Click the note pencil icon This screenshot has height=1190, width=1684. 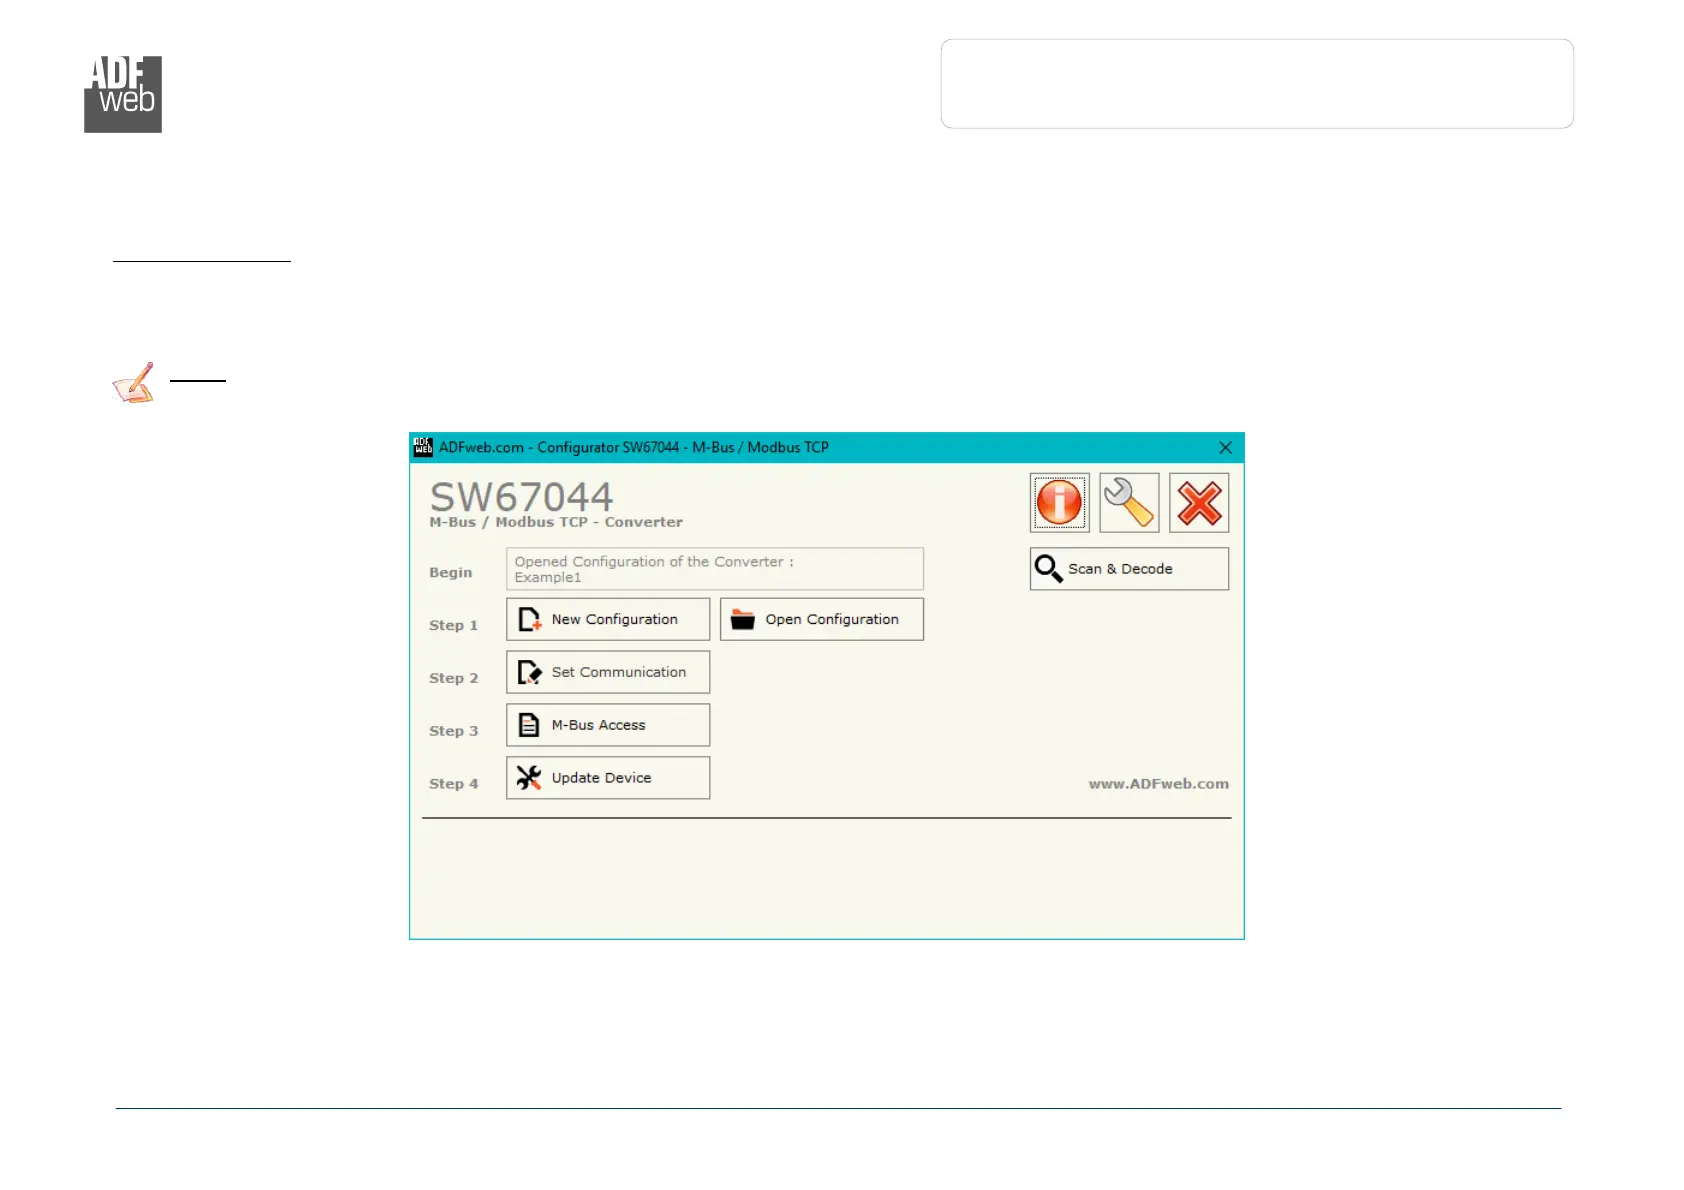click(x=134, y=382)
